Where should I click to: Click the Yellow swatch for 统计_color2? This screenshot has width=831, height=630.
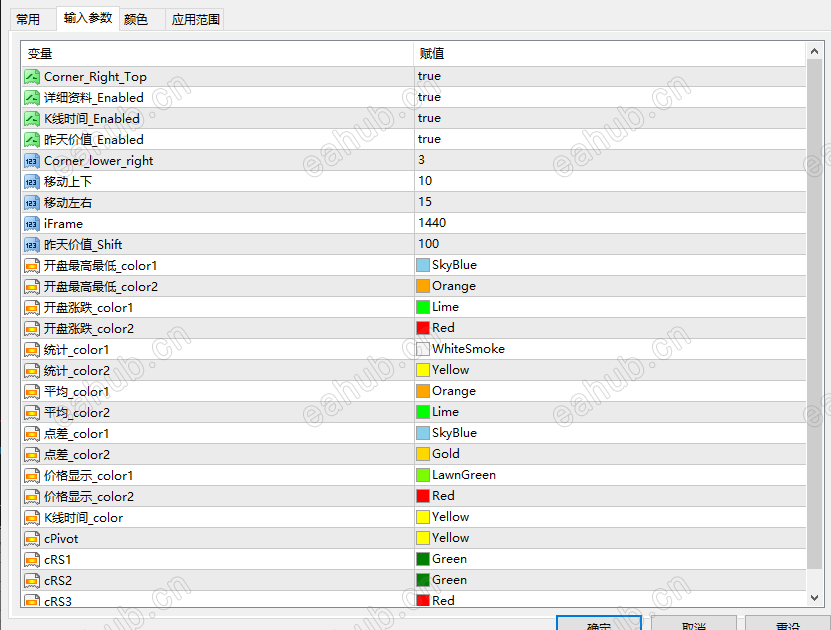coord(423,370)
